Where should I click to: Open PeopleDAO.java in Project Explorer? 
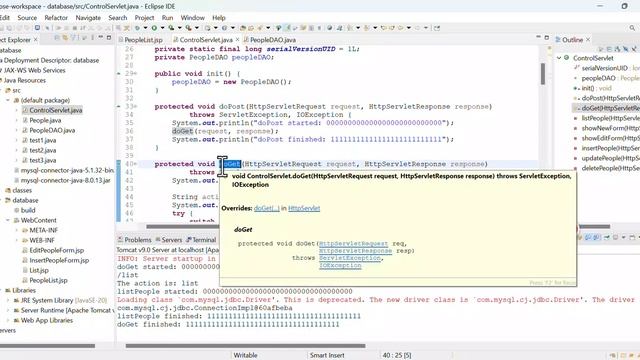tap(52, 130)
